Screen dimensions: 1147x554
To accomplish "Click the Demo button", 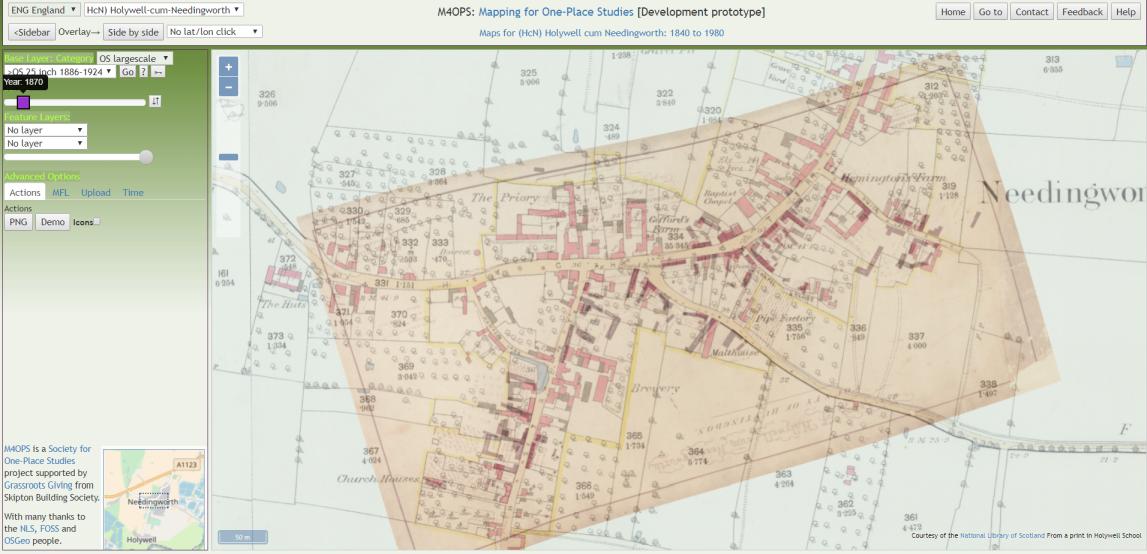I will (53, 222).
